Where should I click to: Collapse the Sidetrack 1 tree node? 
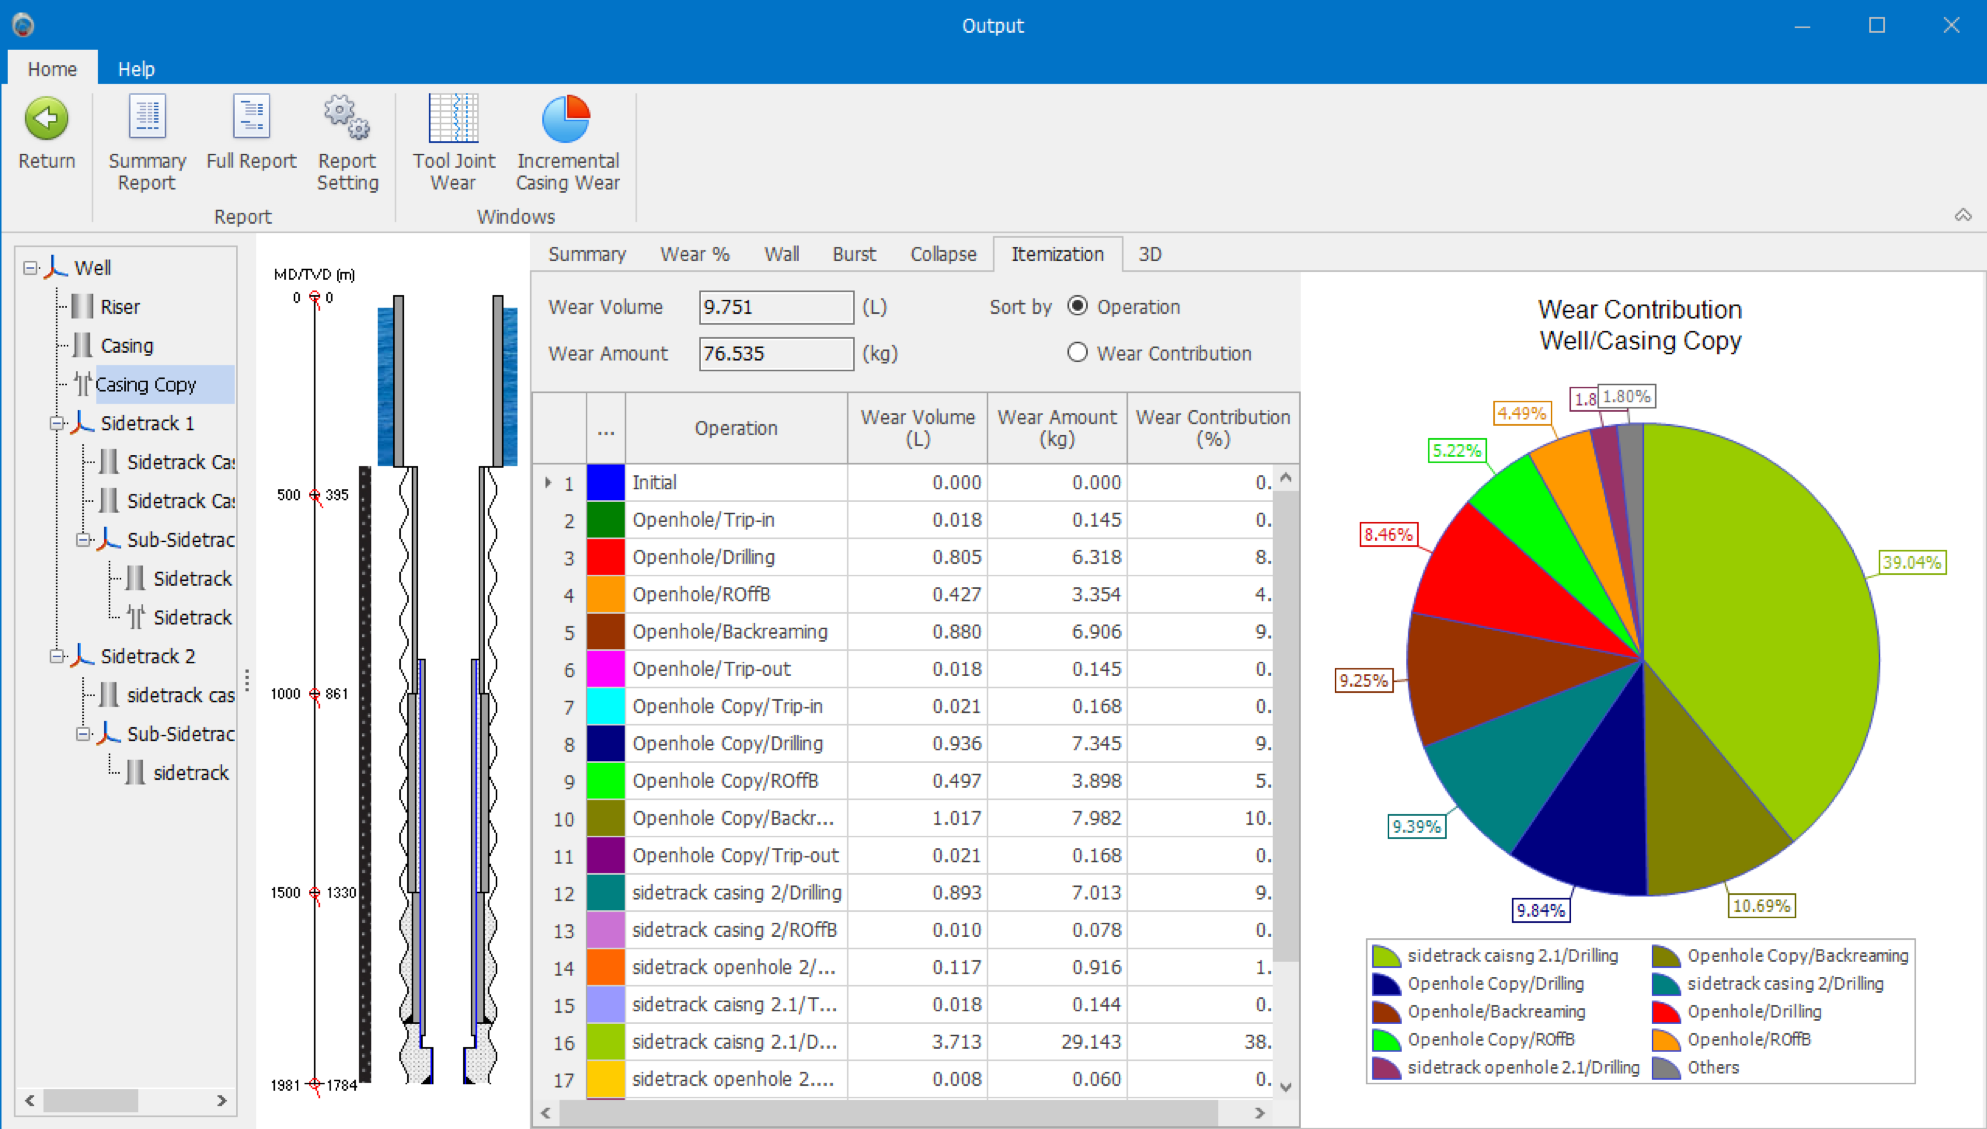pyautogui.click(x=57, y=423)
